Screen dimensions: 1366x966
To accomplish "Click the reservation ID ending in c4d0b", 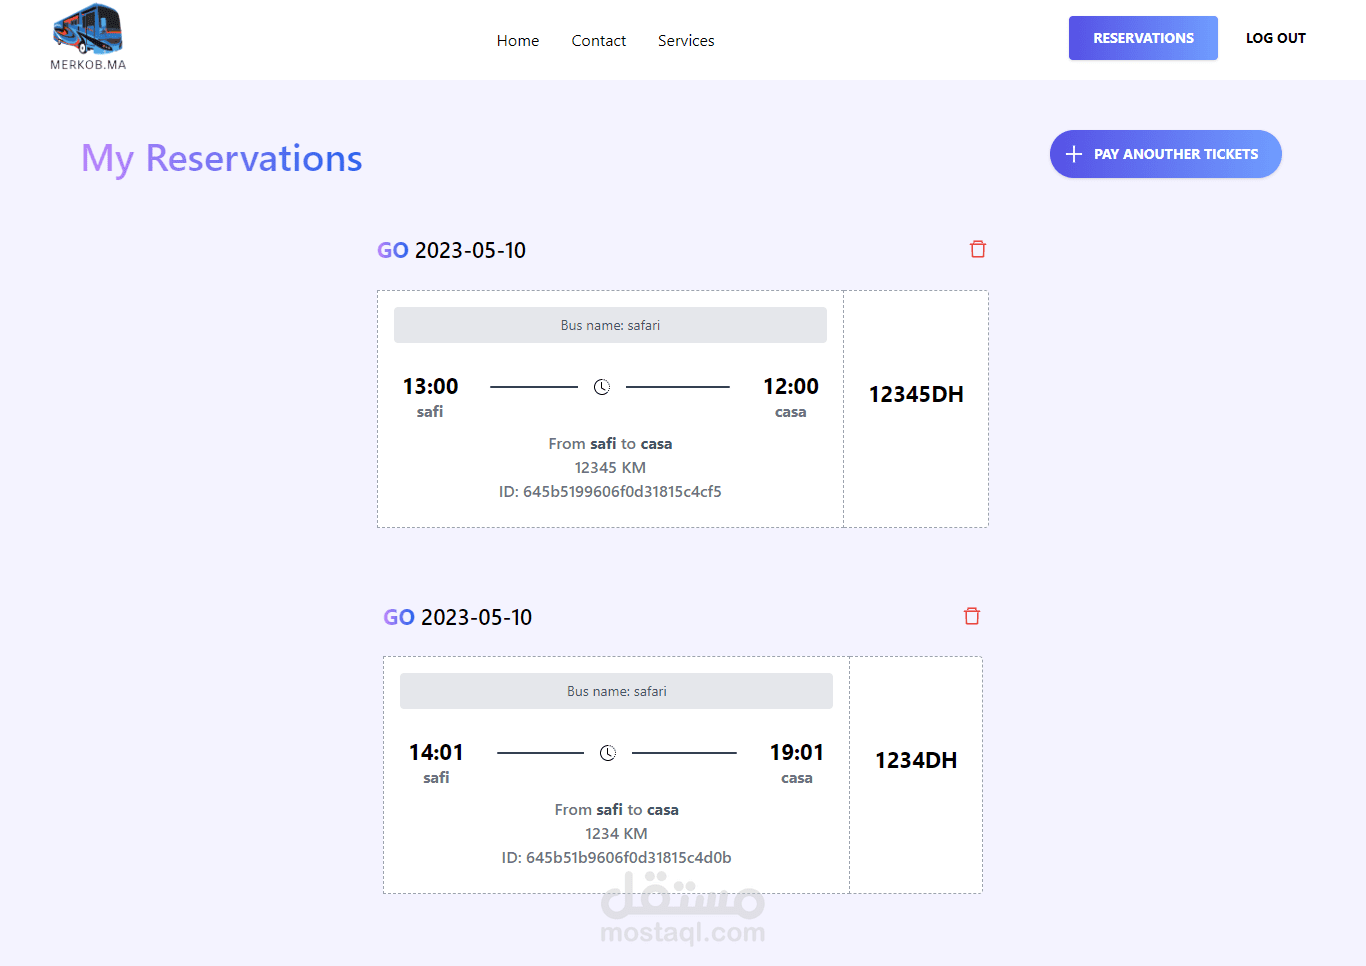I will (616, 858).
